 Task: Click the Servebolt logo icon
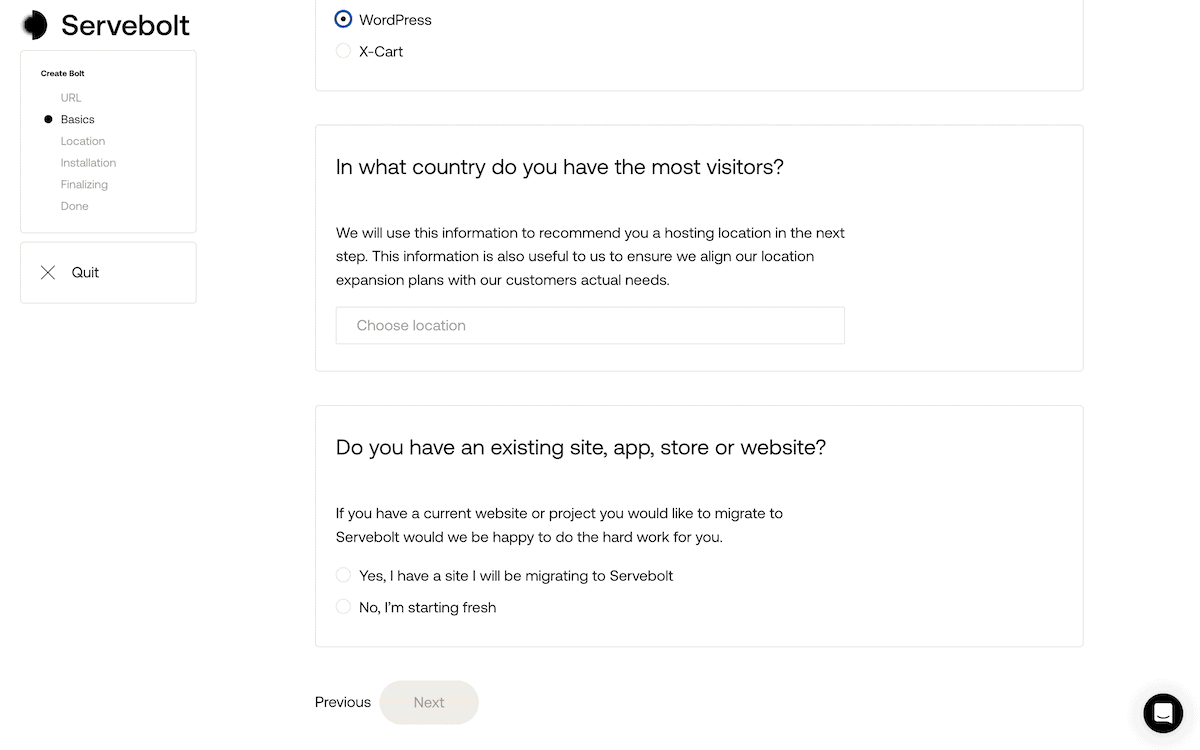(35, 25)
